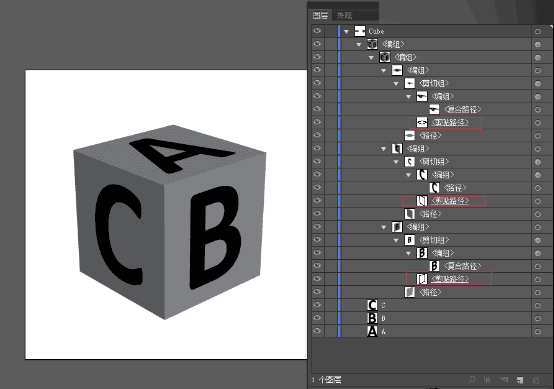The height and width of the screenshot is (389, 554).
Task: Collapse the <编组> with large B thumbnail
Action: (x=408, y=254)
